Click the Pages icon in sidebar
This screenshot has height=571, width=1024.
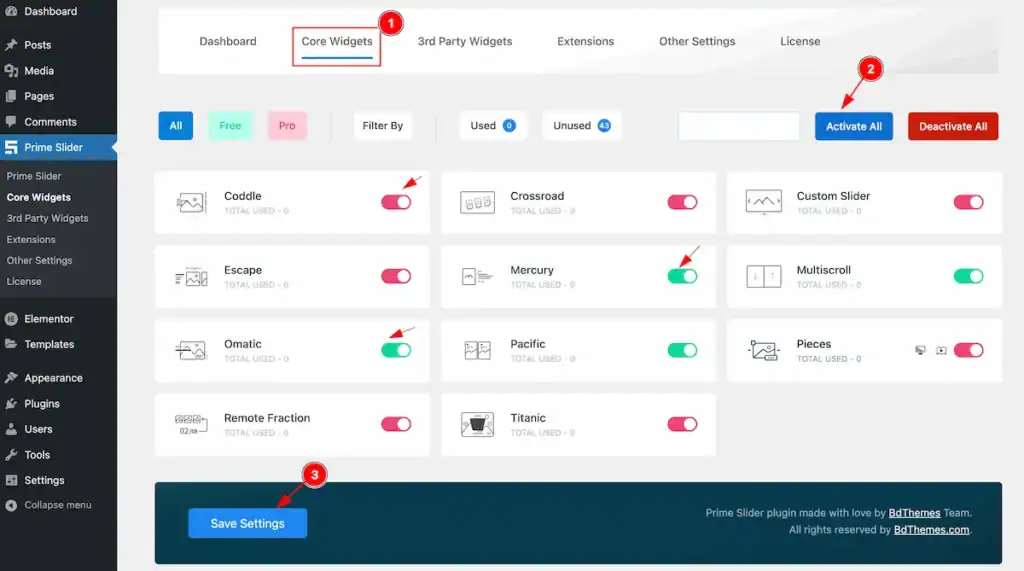coord(11,96)
